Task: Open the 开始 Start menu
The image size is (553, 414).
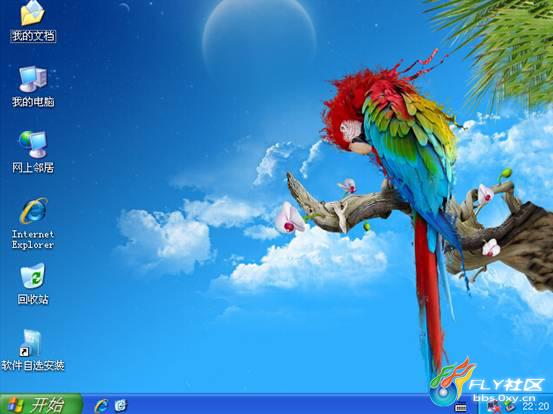Action: pyautogui.click(x=41, y=404)
